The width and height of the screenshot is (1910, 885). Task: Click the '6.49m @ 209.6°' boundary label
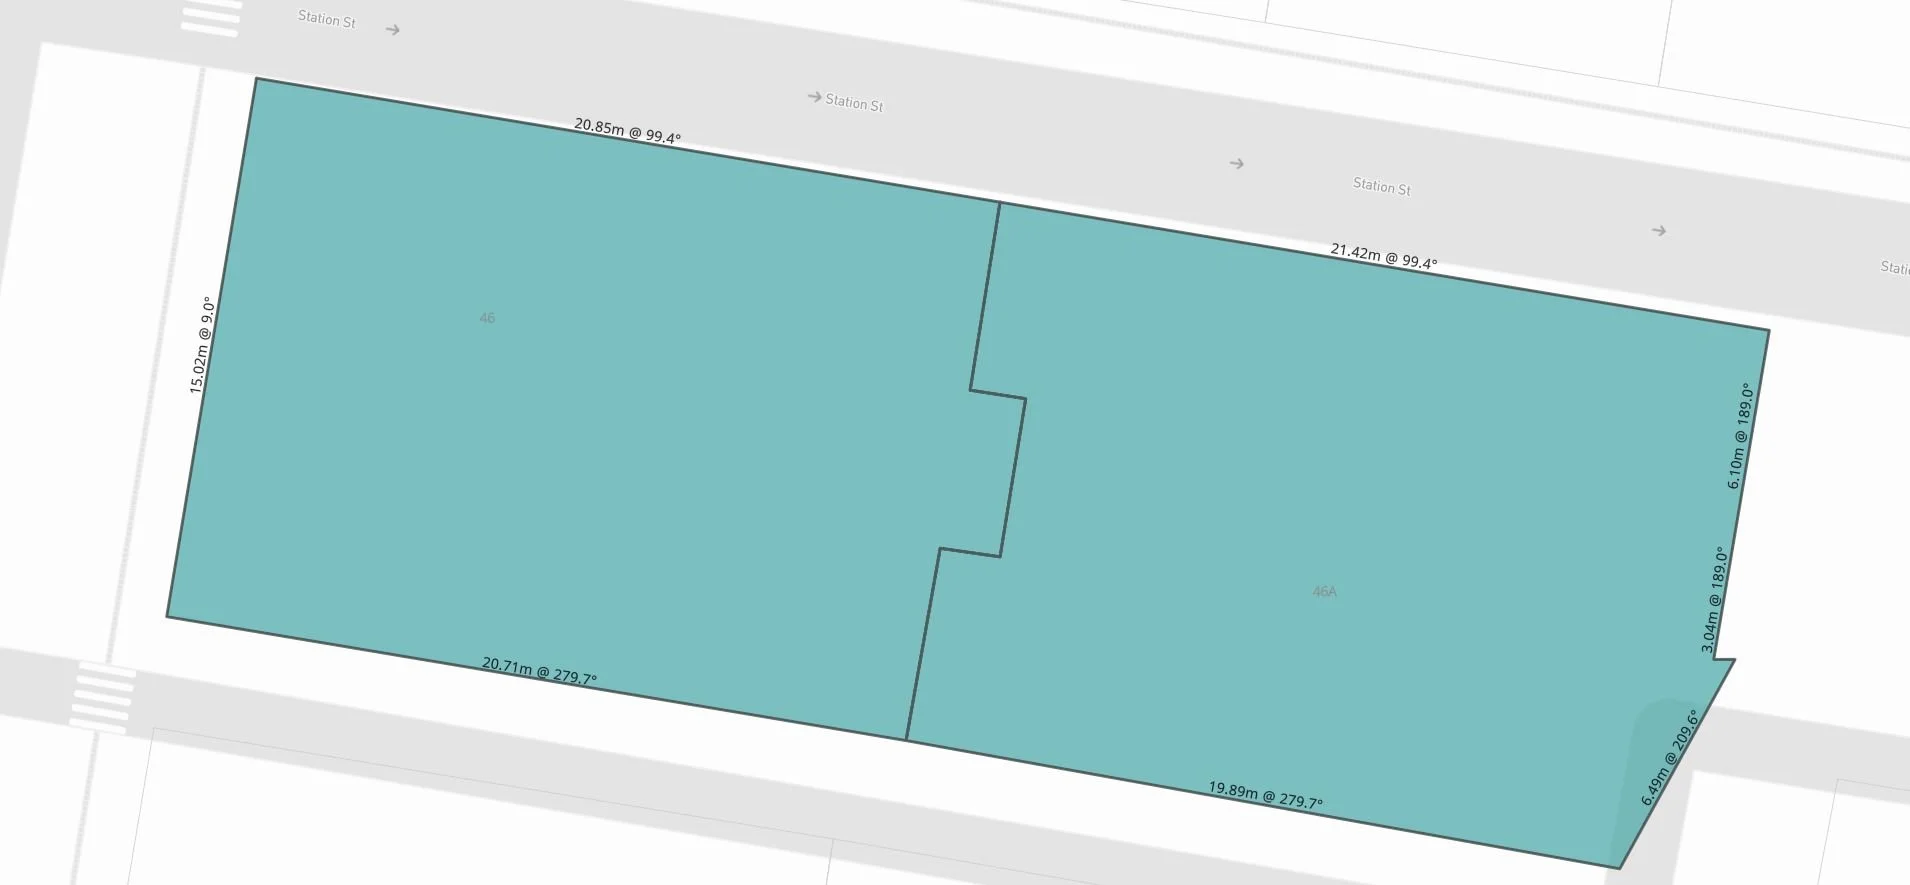point(1670,757)
